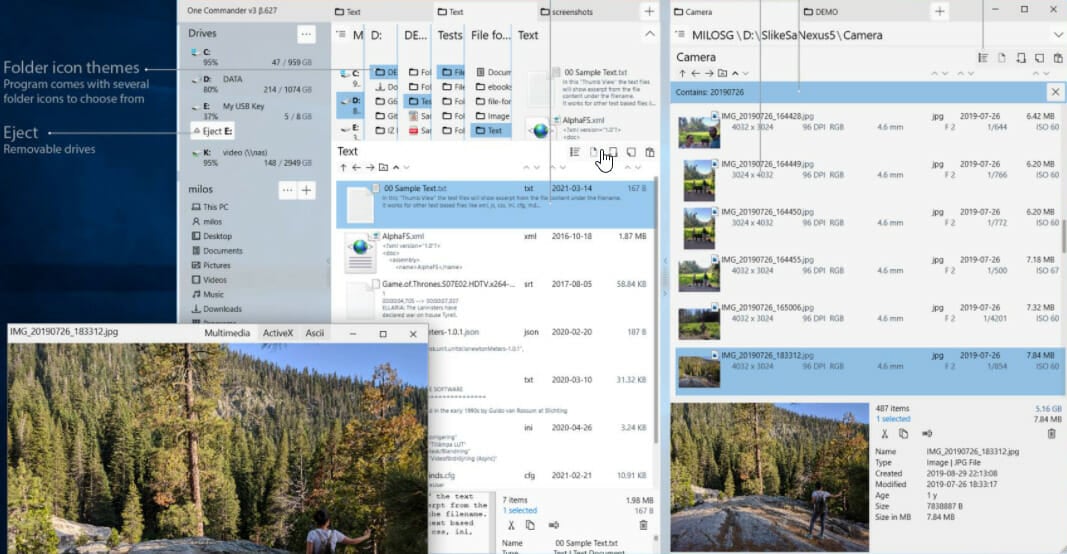
Task: Navigate forward in the Camera pane
Action: pyautogui.click(x=708, y=73)
